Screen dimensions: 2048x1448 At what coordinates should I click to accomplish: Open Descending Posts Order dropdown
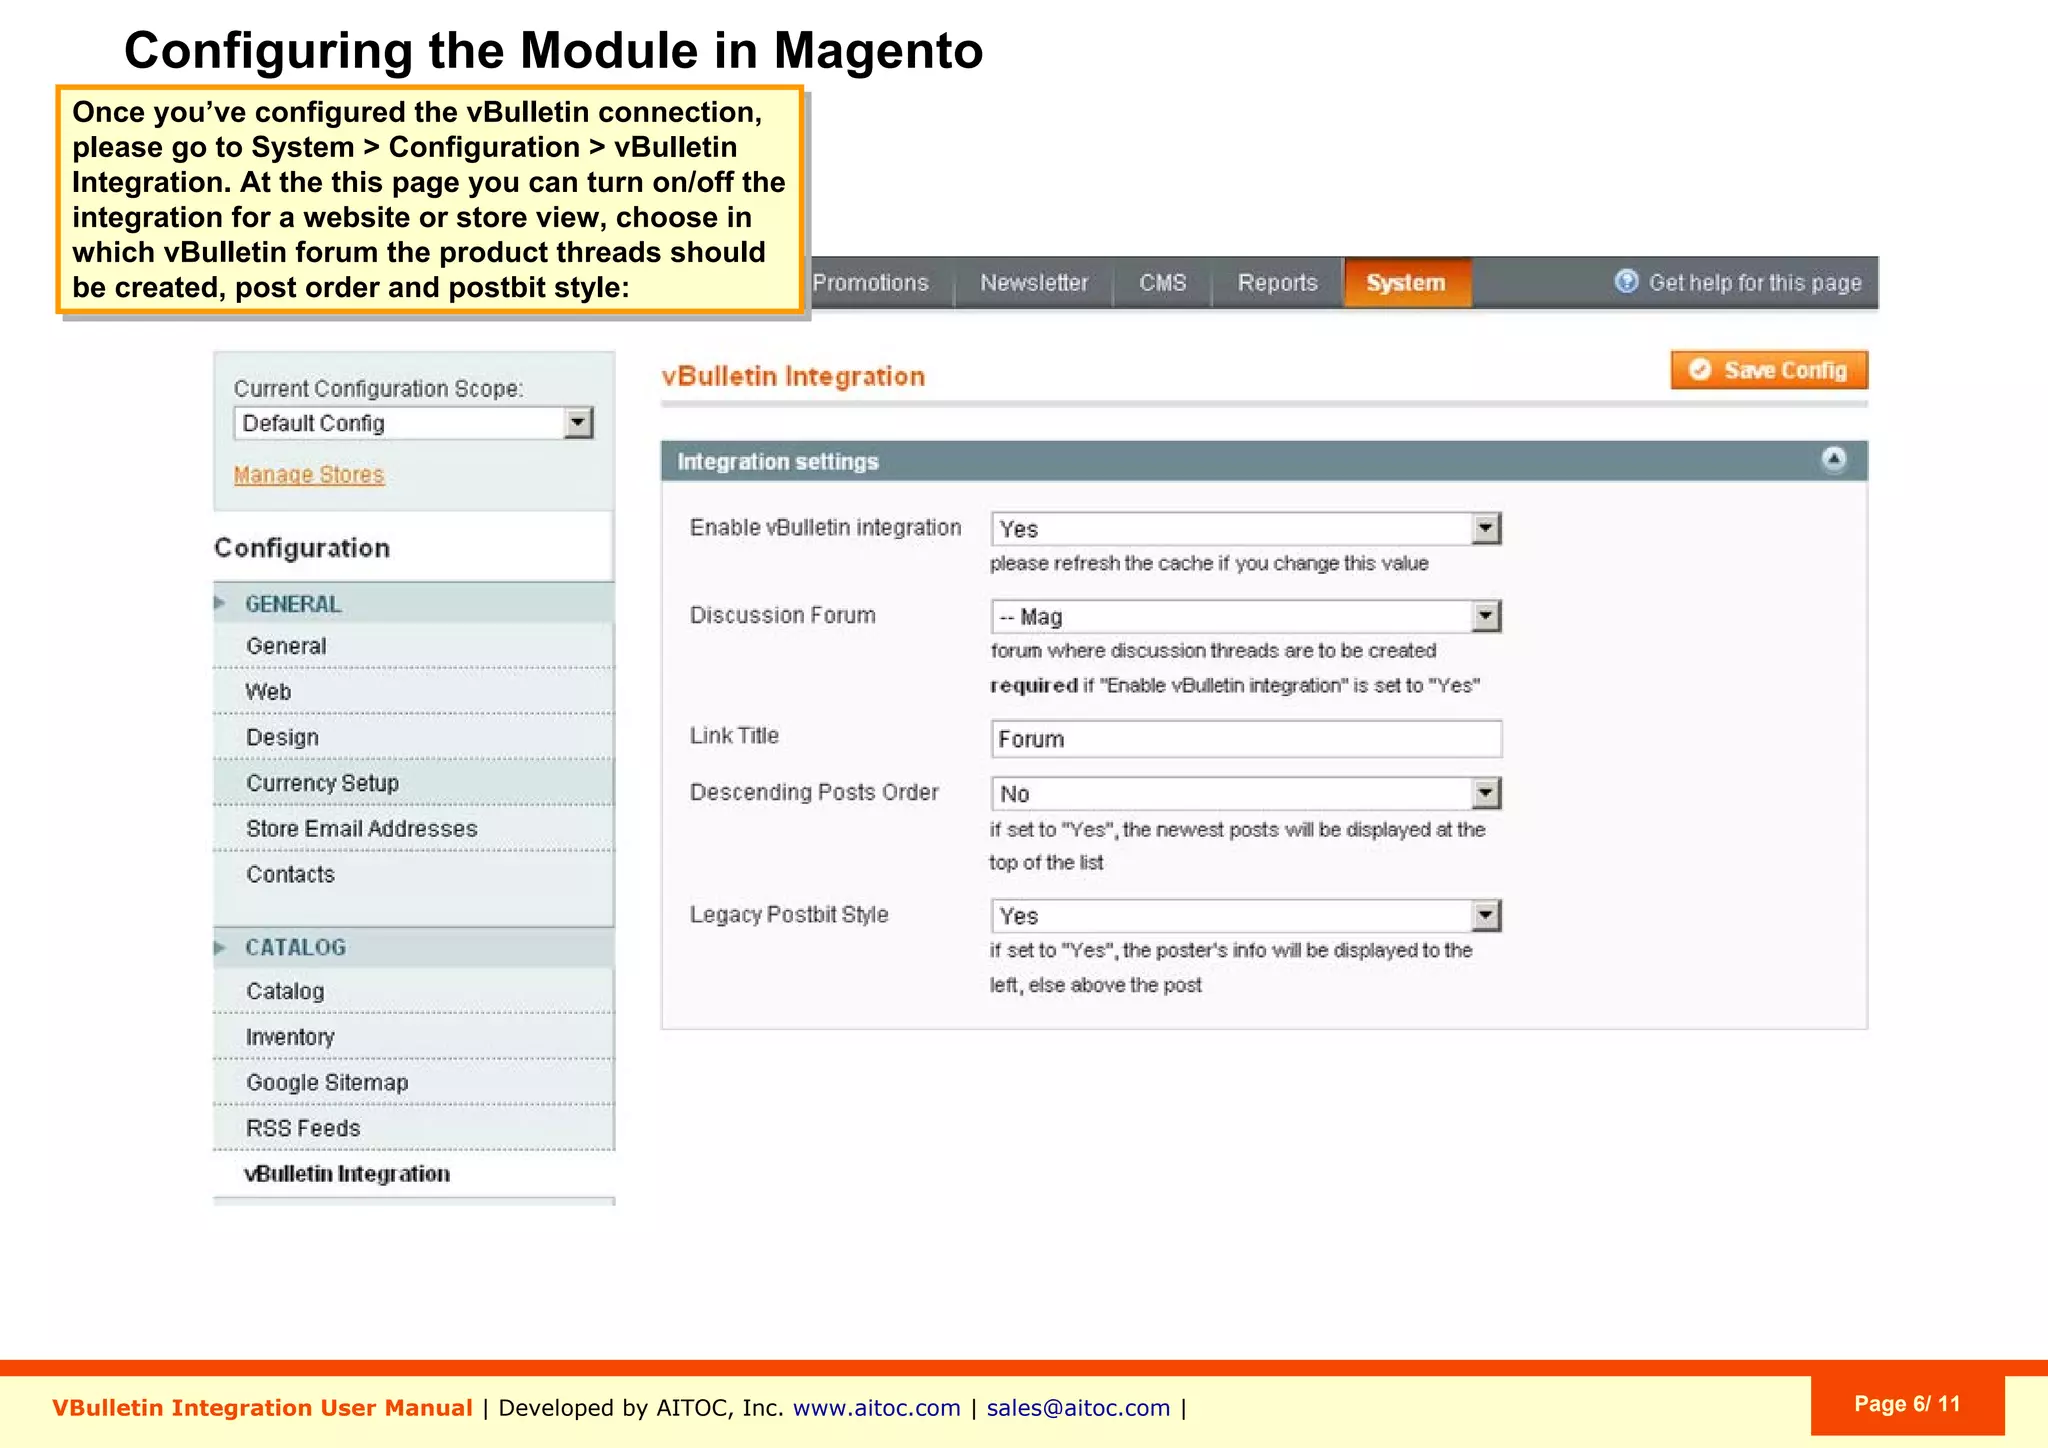tap(1246, 793)
